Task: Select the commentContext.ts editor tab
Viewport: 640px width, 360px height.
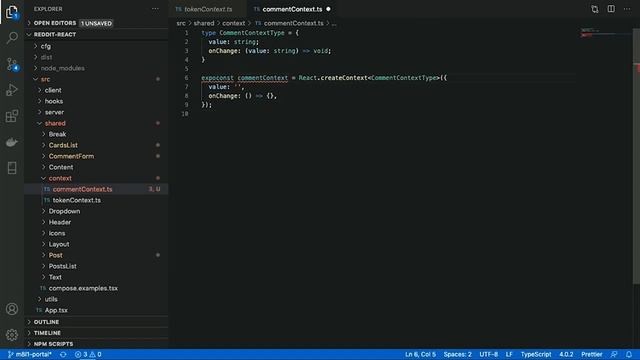Action: 292,9
